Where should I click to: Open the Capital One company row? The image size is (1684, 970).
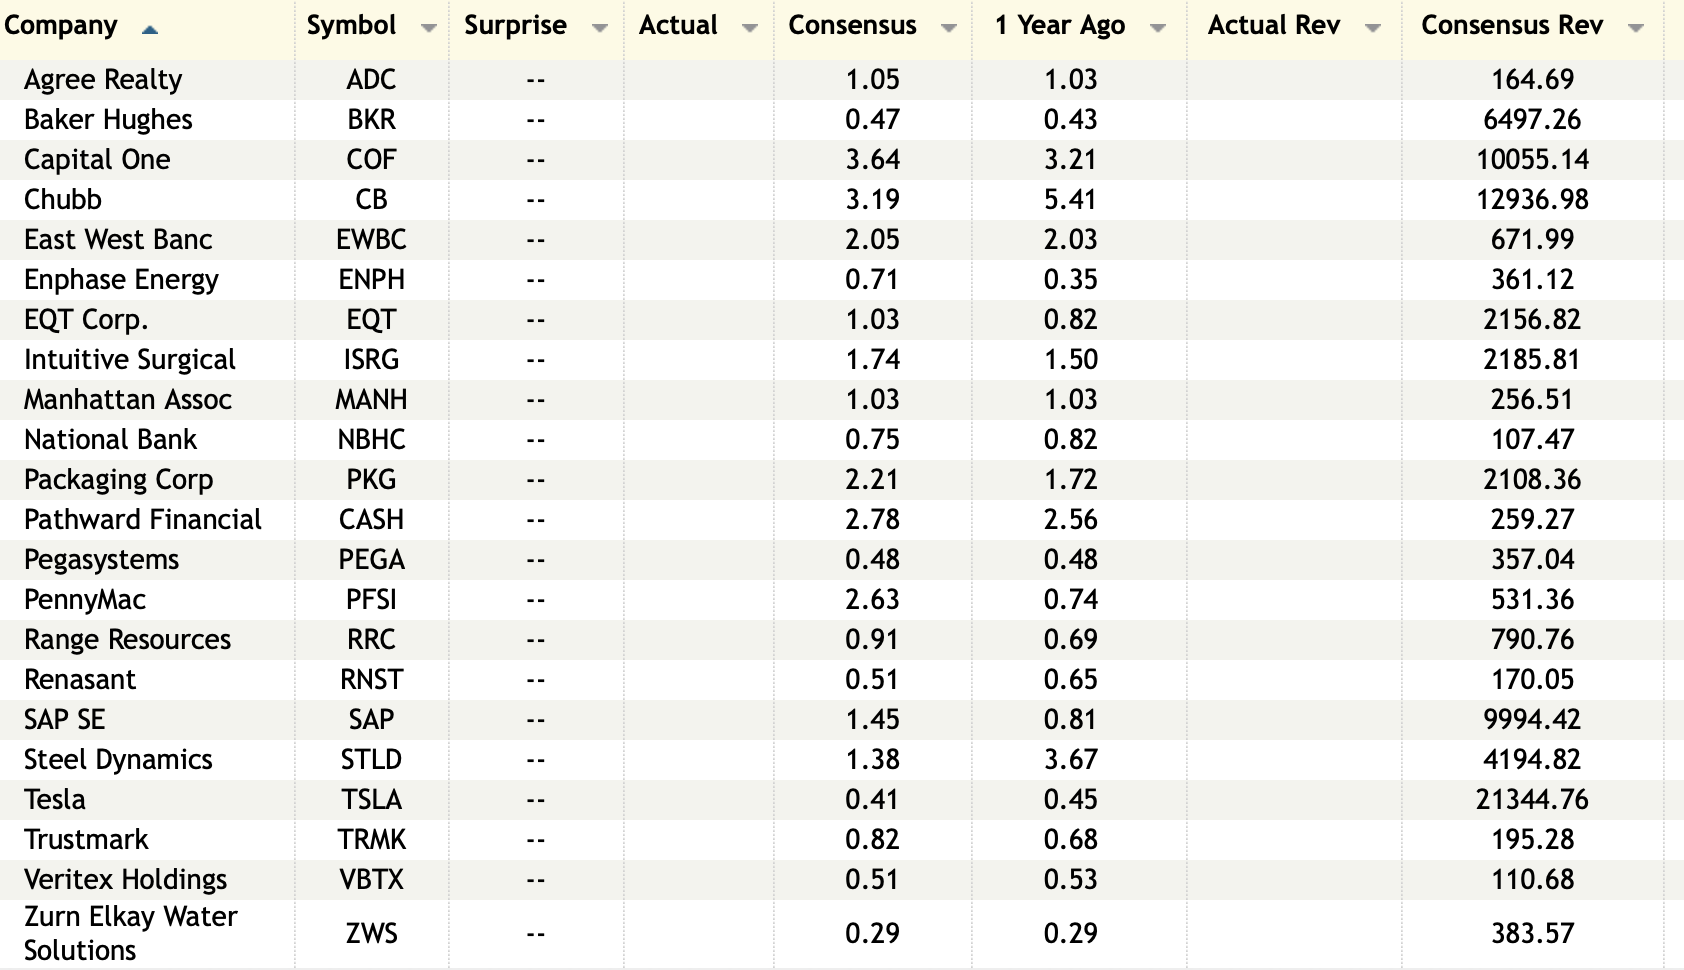pyautogui.click(x=97, y=160)
